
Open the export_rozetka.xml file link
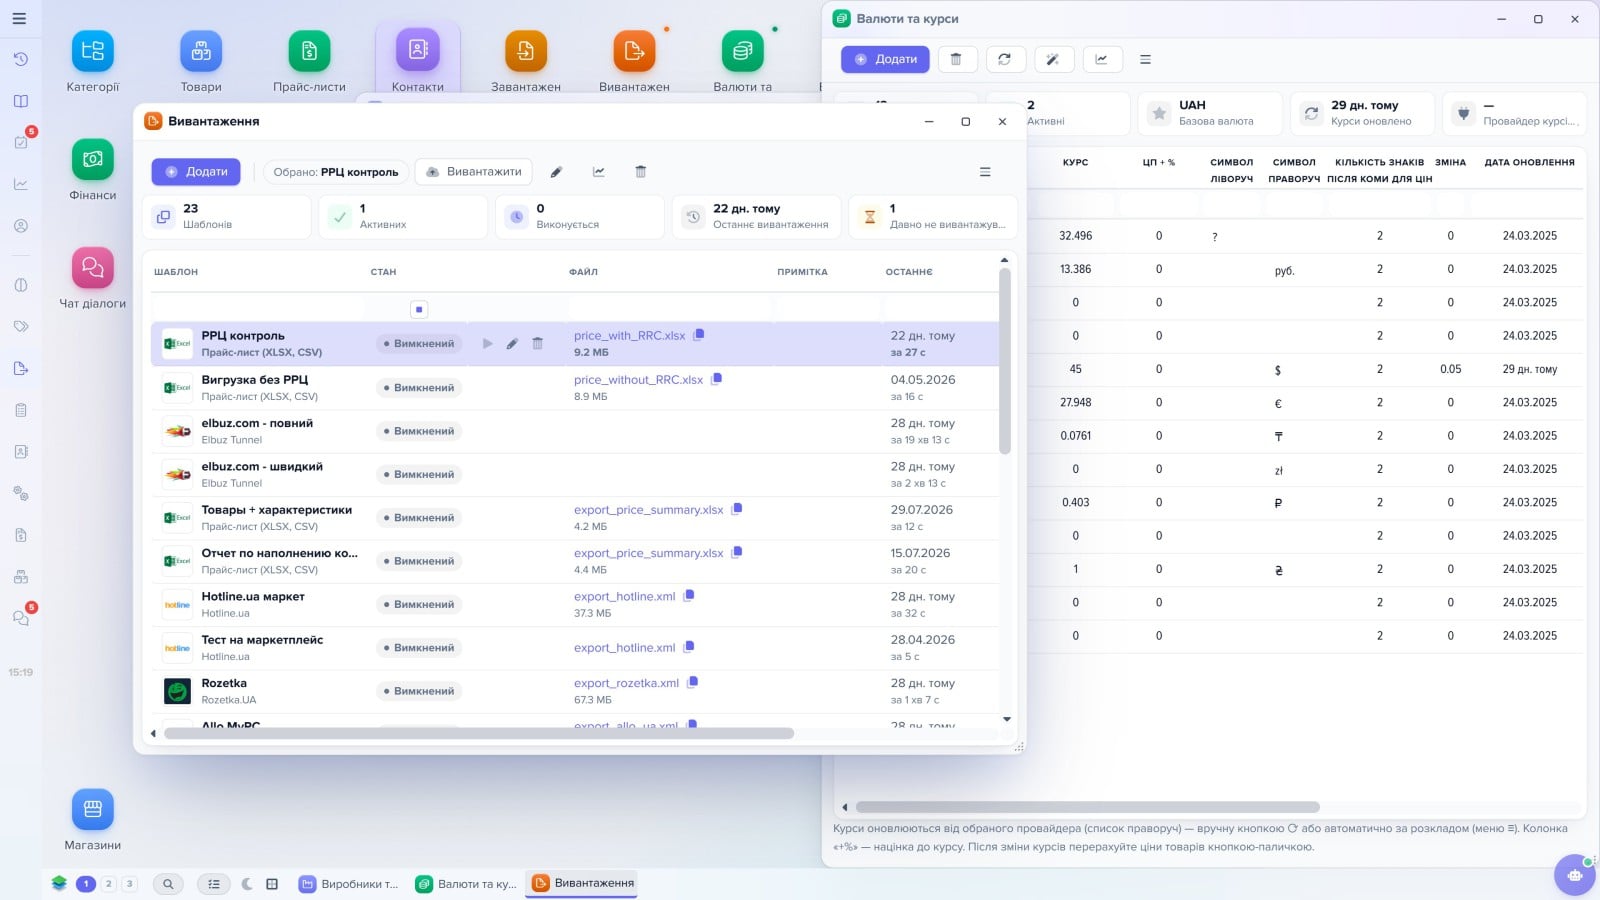pos(626,683)
